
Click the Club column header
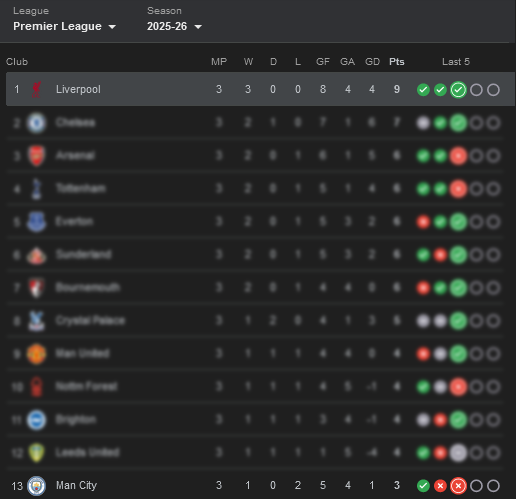tap(17, 62)
